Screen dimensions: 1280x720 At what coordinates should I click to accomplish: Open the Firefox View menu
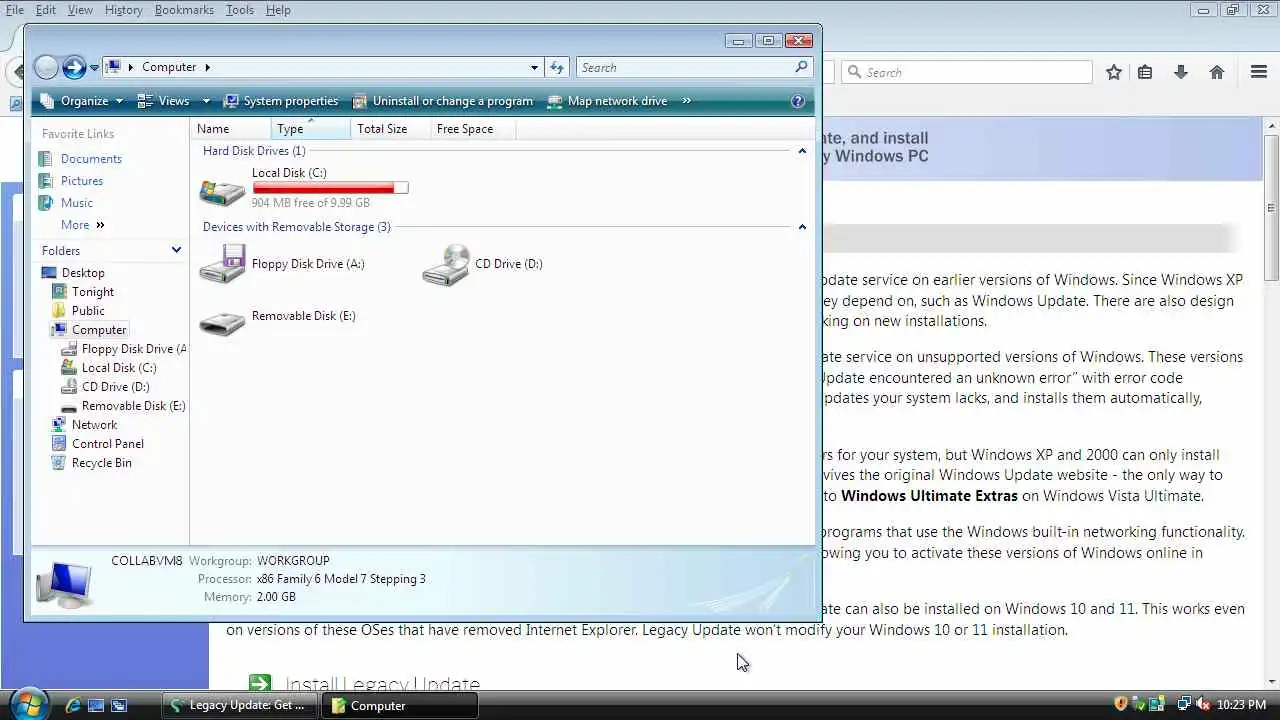[x=80, y=10]
